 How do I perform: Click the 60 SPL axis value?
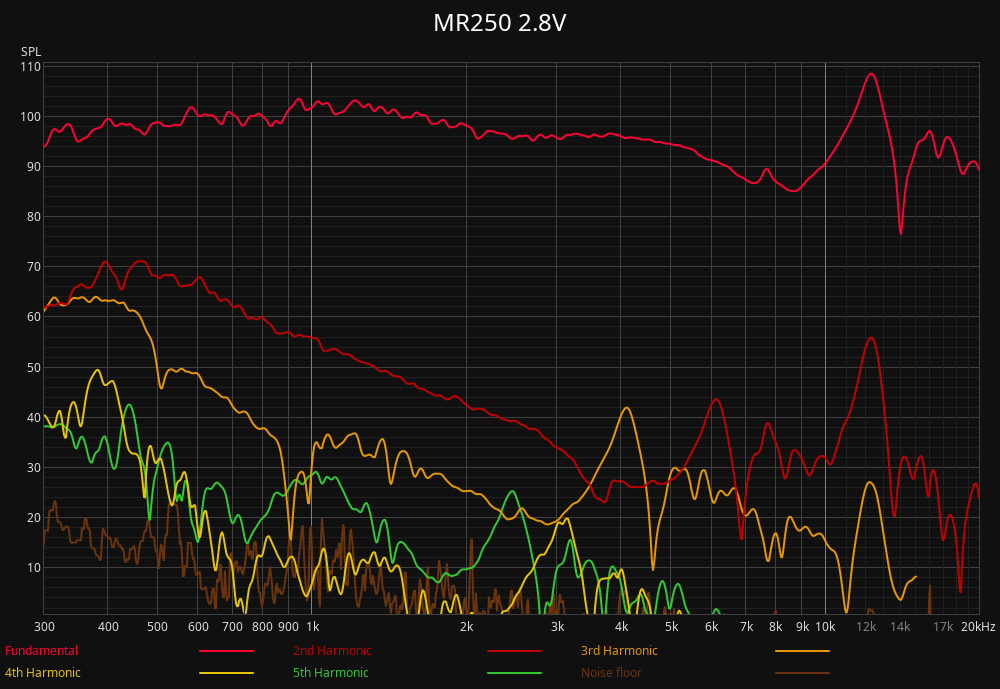(x=33, y=317)
